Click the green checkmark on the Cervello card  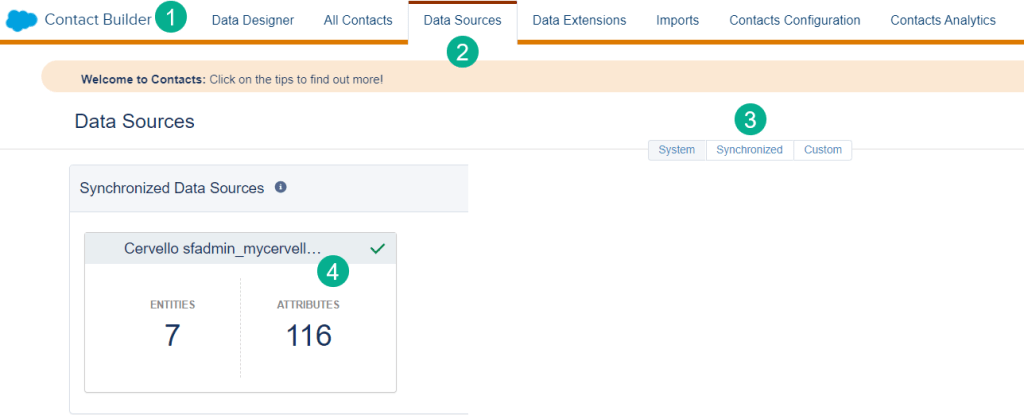click(x=377, y=248)
